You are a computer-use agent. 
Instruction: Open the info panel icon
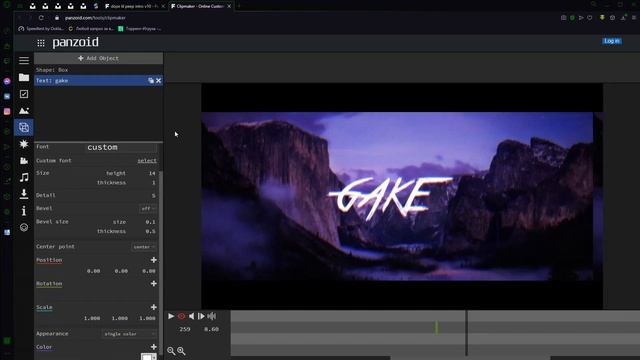click(24, 211)
